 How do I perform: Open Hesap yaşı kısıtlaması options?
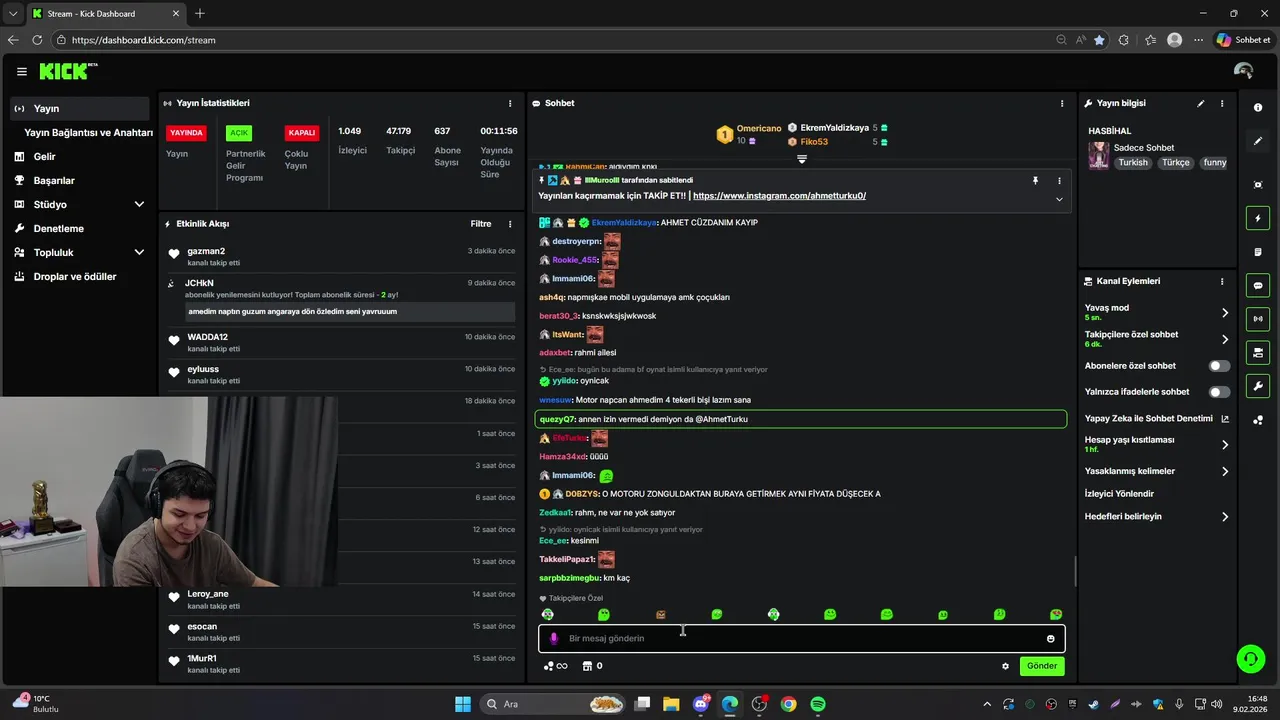click(1224, 445)
